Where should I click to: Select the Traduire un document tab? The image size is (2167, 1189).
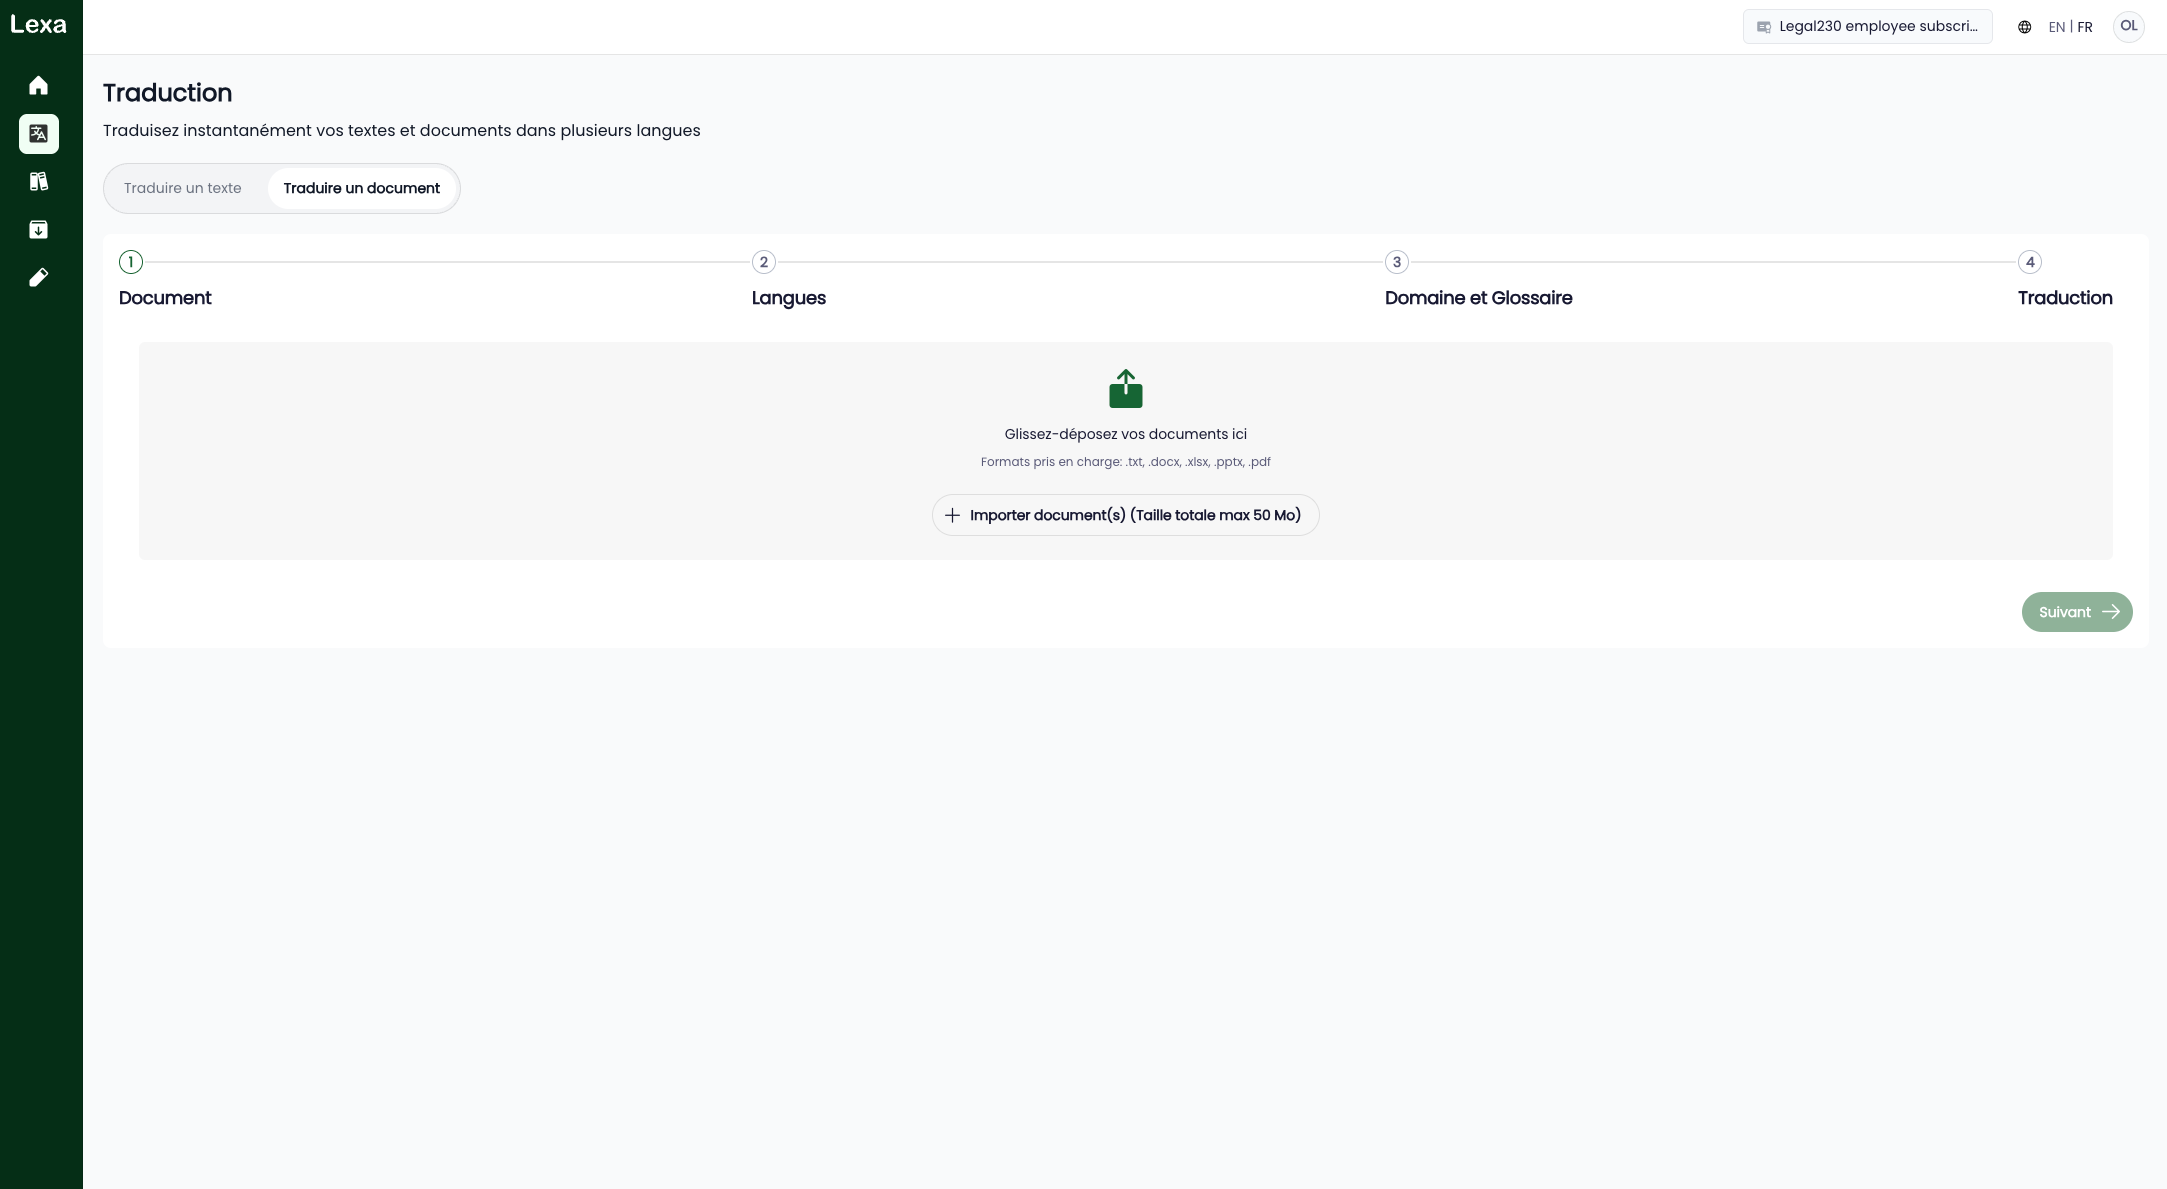361,188
